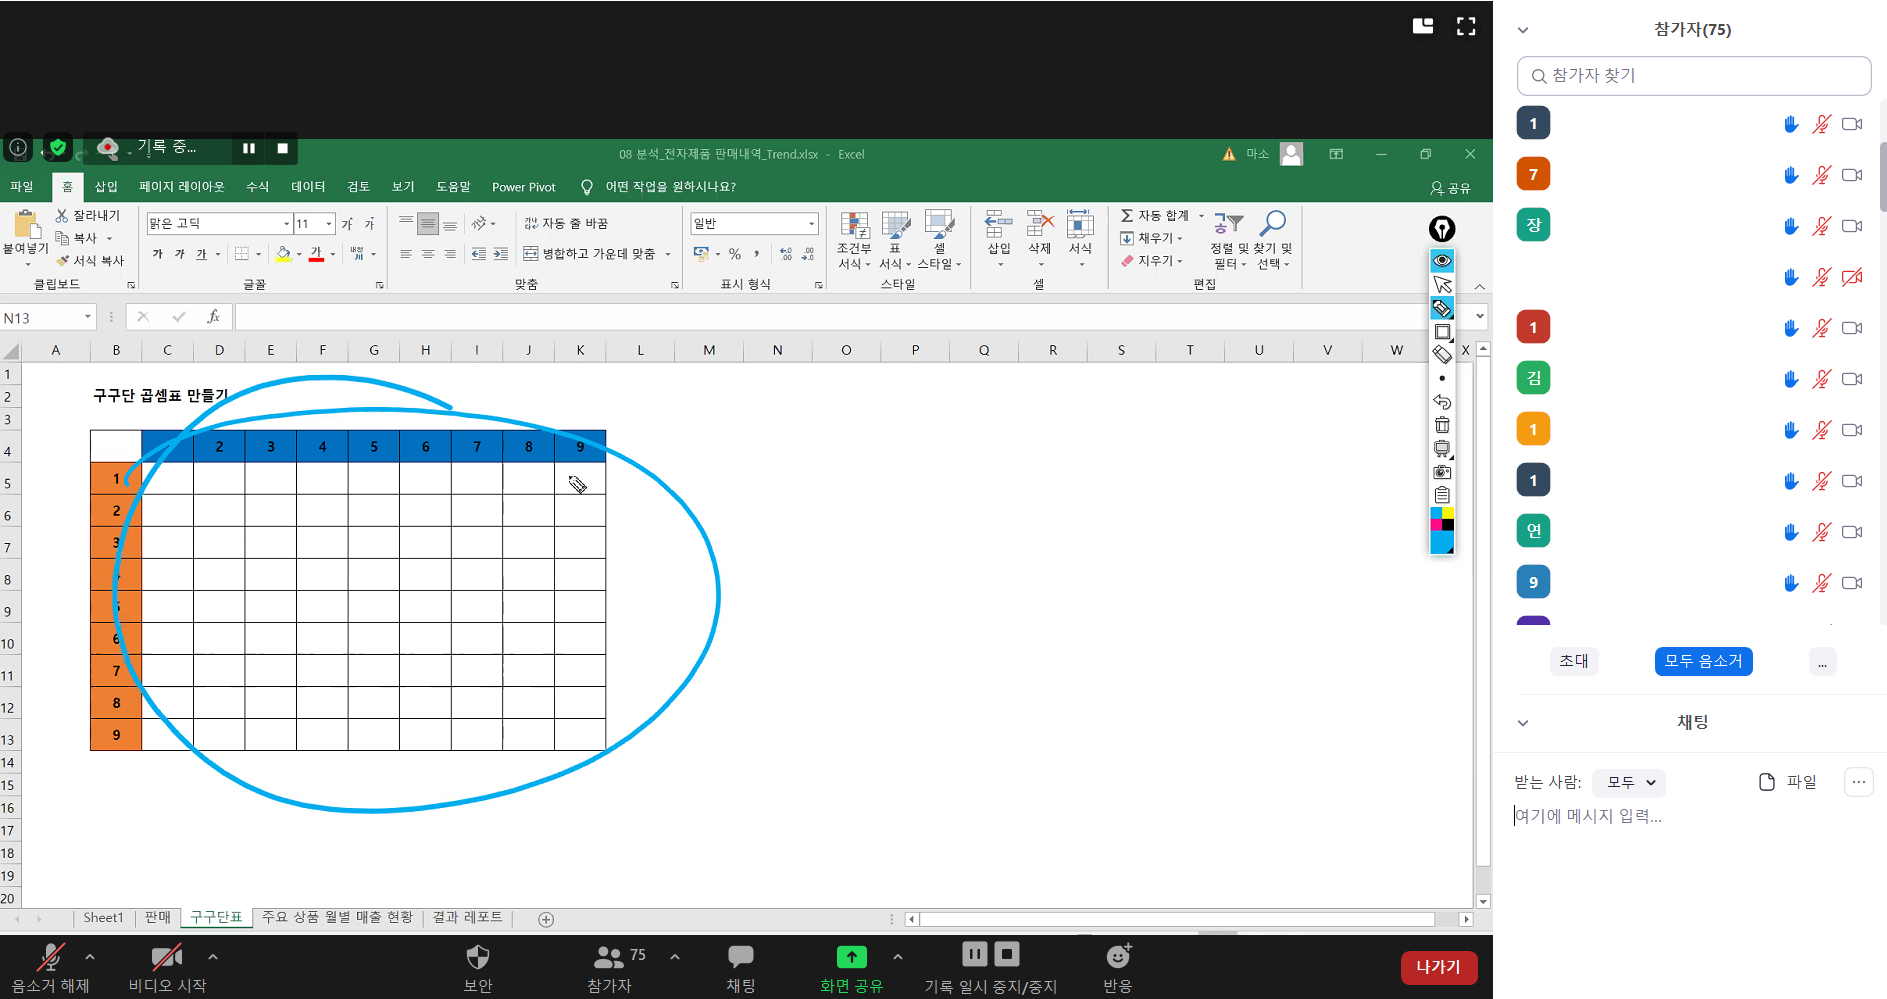Click the 모두 음소거 button

point(1702,661)
